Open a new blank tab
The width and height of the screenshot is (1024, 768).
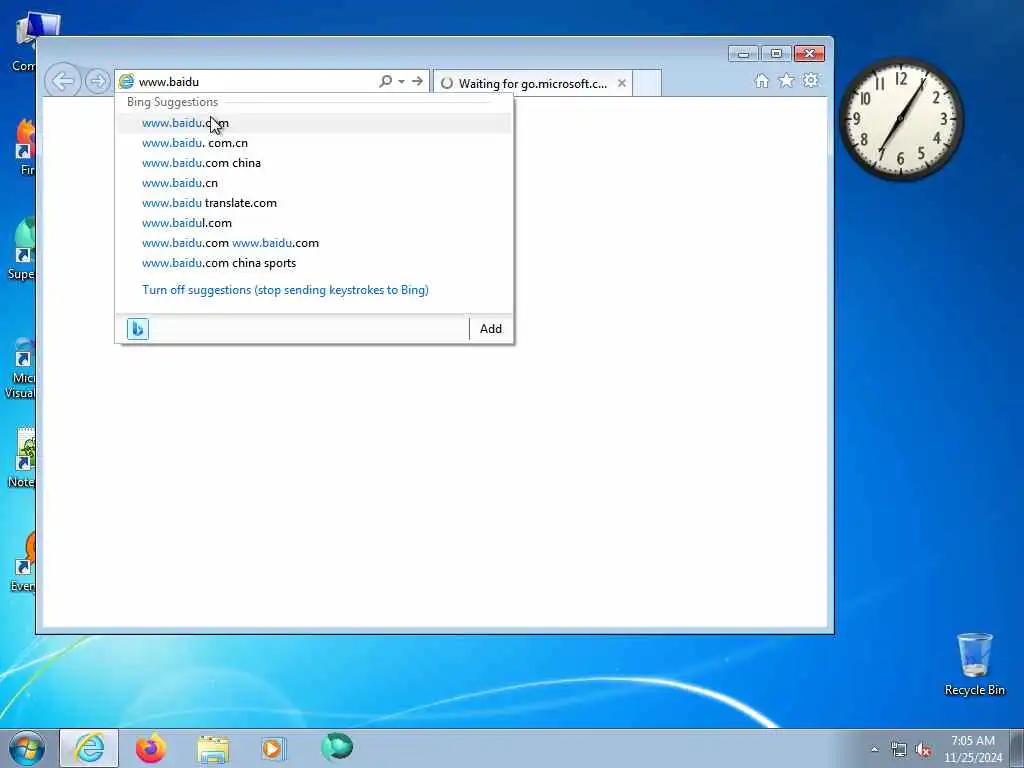[647, 83]
